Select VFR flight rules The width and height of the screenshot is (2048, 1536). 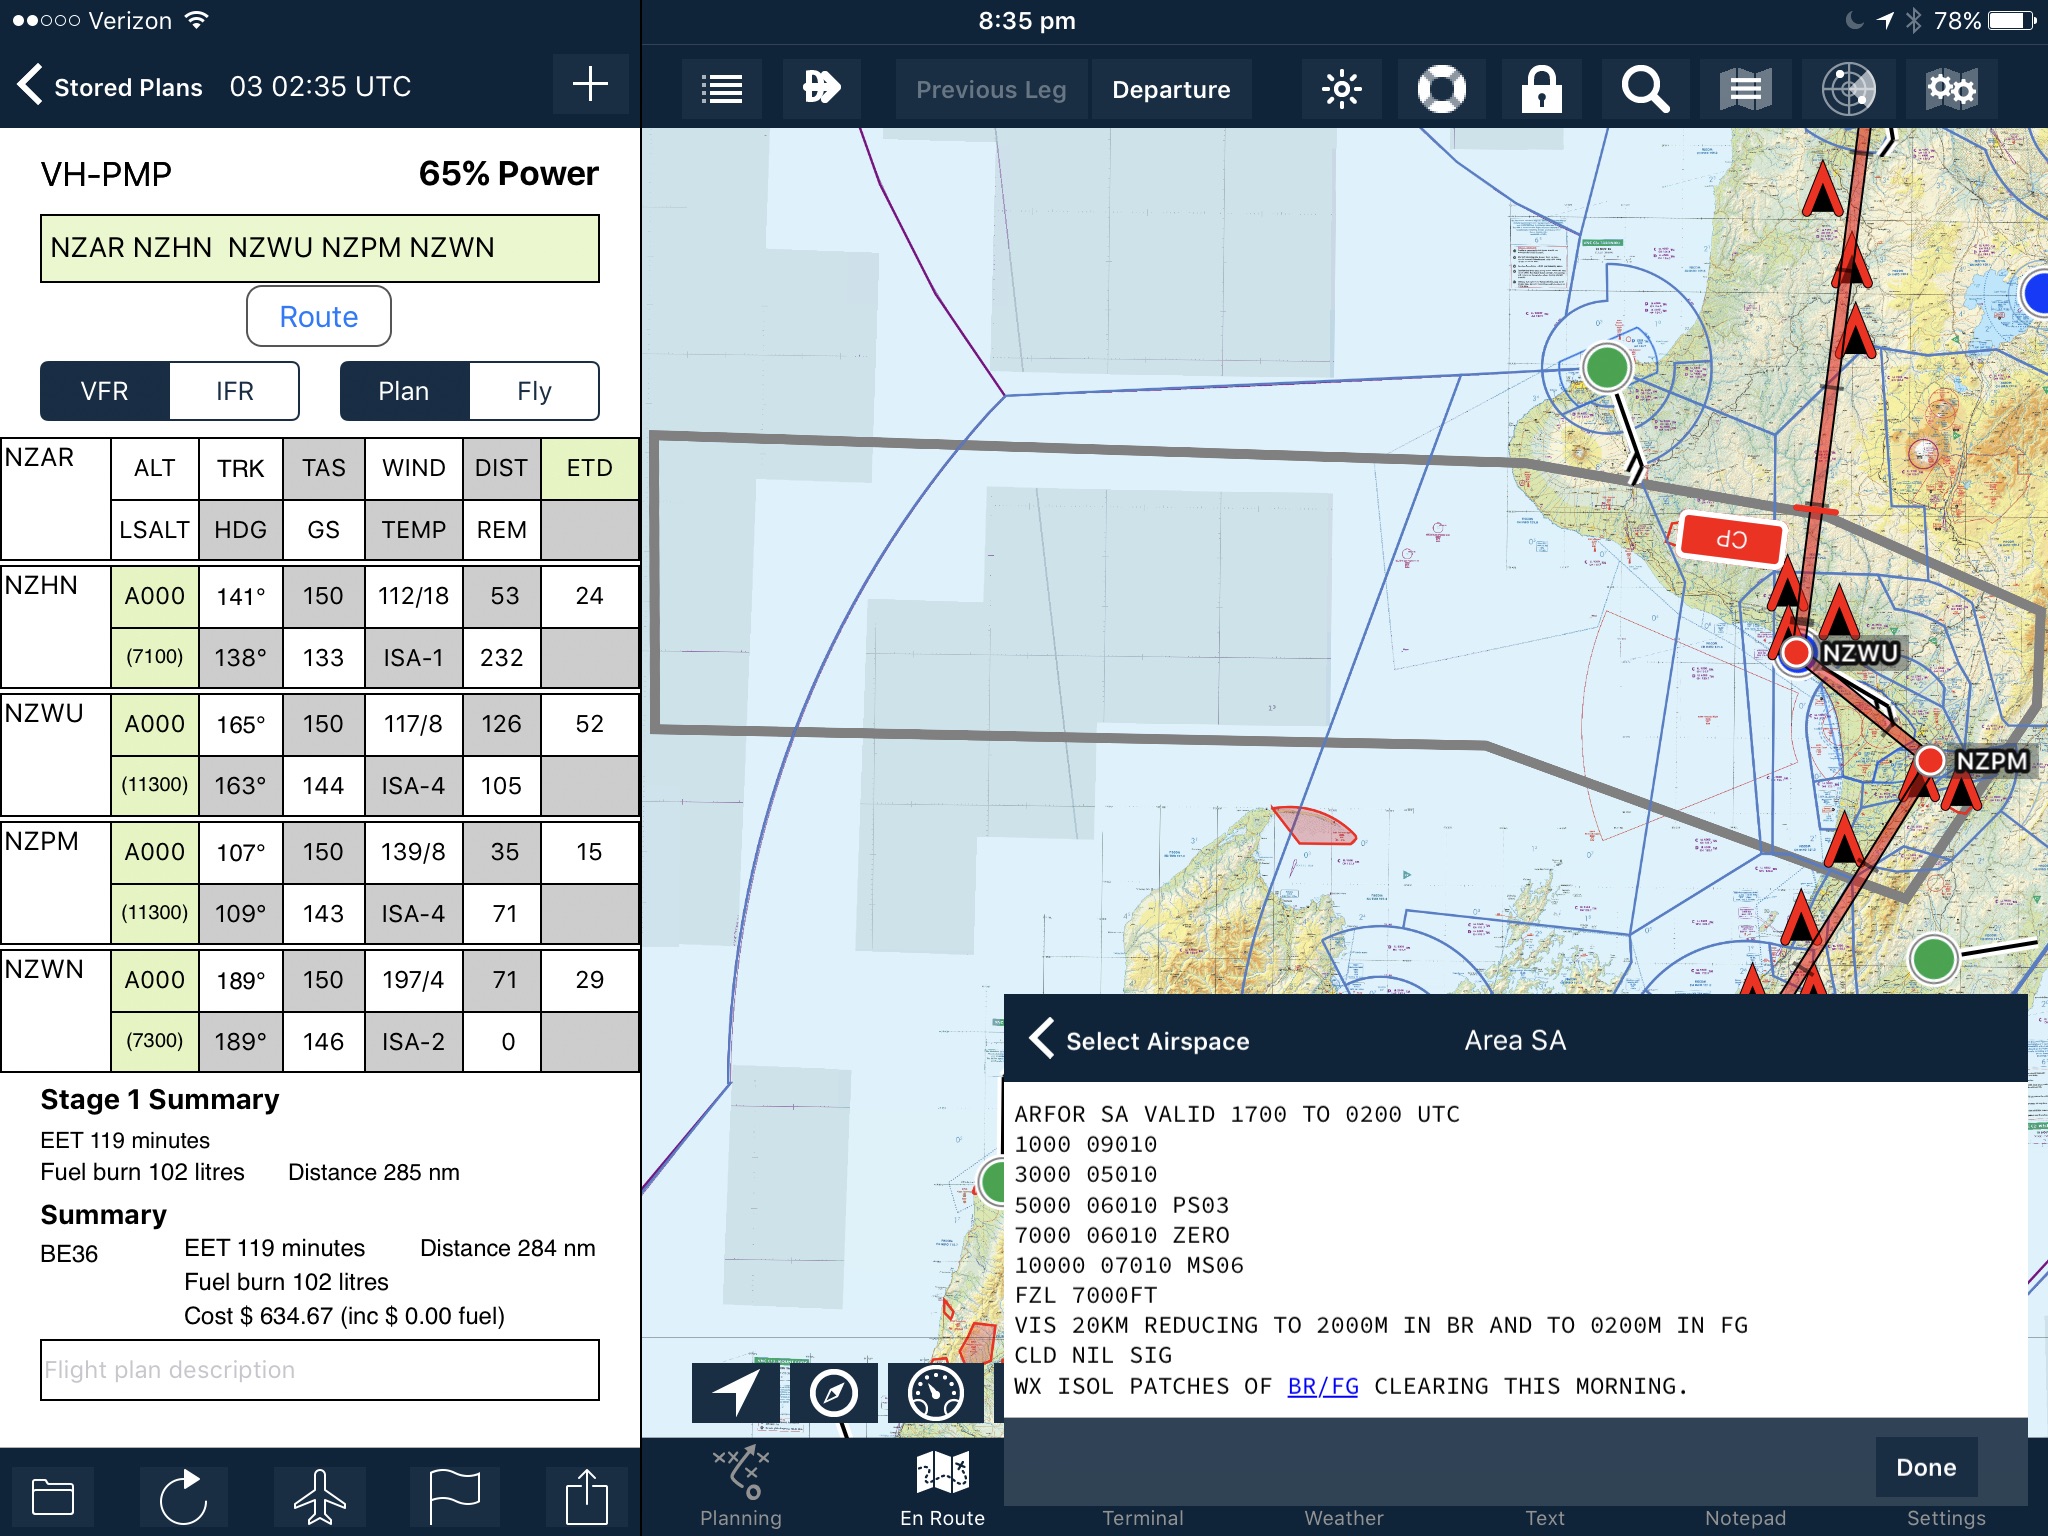click(105, 391)
